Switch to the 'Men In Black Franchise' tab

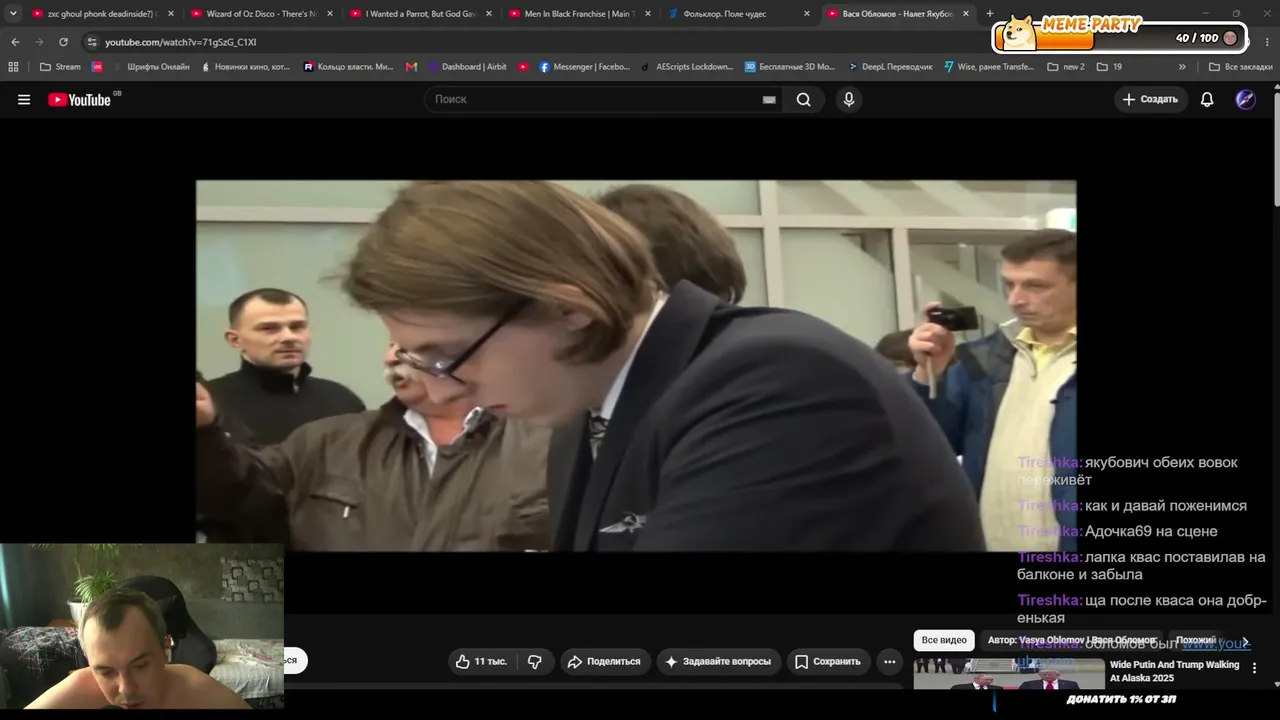tap(580, 14)
